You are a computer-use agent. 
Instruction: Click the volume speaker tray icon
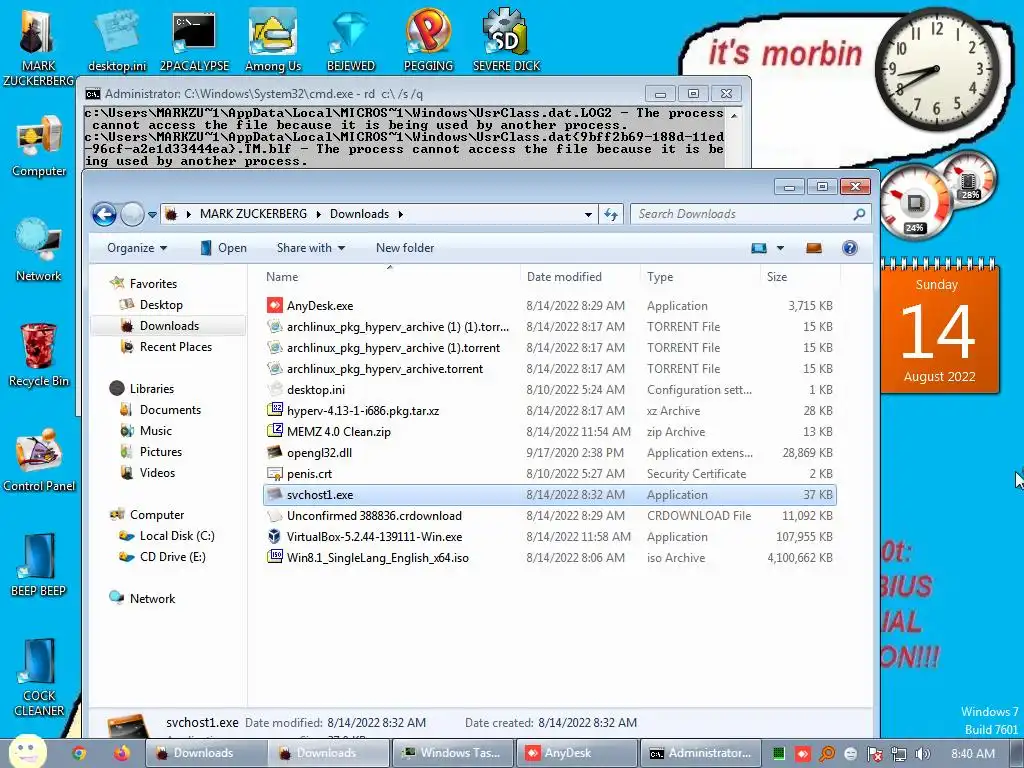(x=922, y=754)
